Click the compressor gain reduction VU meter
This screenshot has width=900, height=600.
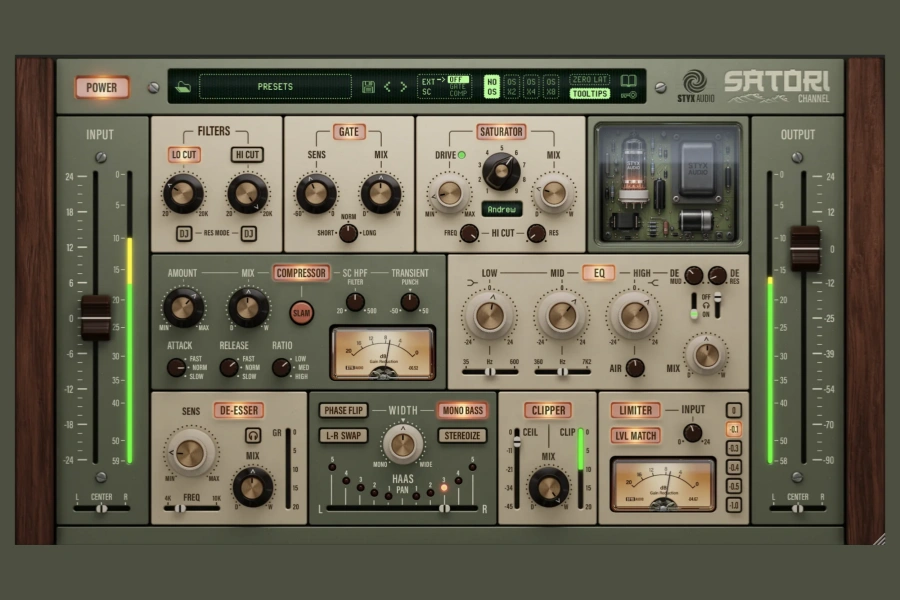tap(382, 353)
